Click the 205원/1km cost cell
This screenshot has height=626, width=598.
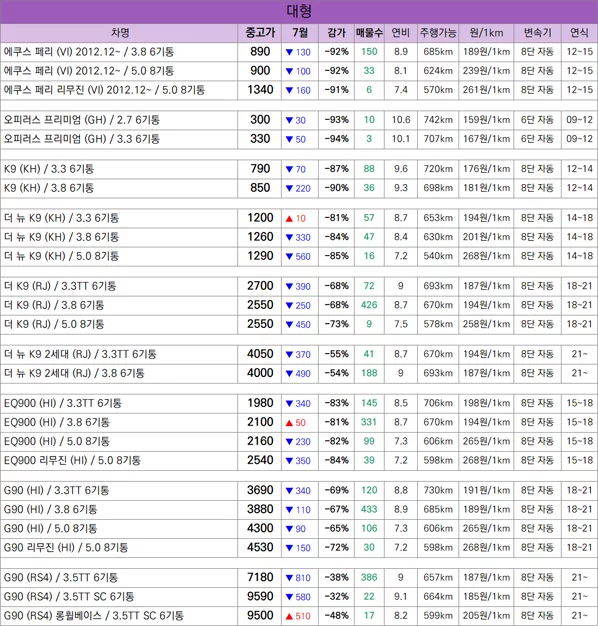(486, 616)
